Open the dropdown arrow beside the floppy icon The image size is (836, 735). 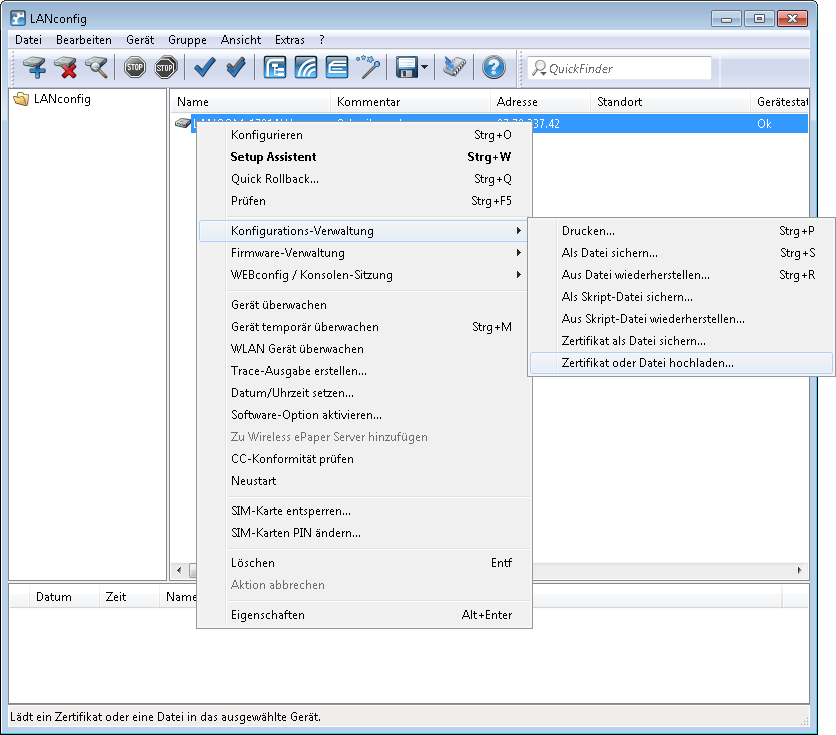[425, 68]
